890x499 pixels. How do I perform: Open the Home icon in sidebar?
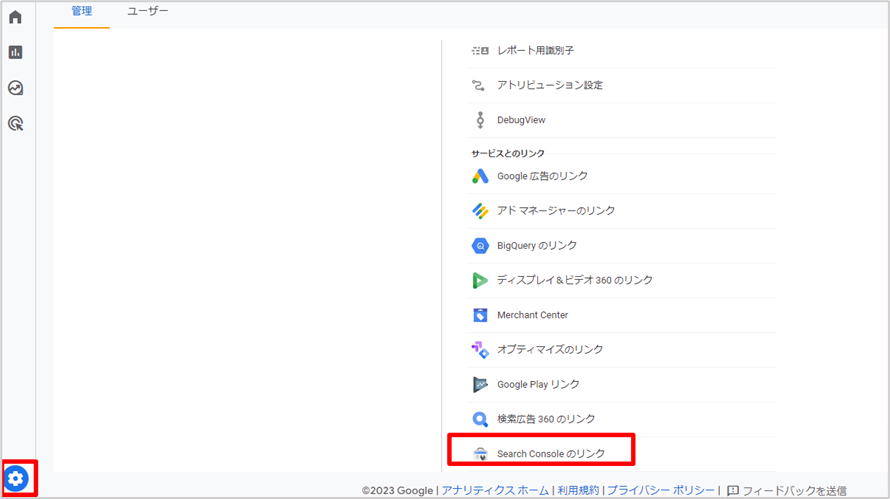click(15, 17)
